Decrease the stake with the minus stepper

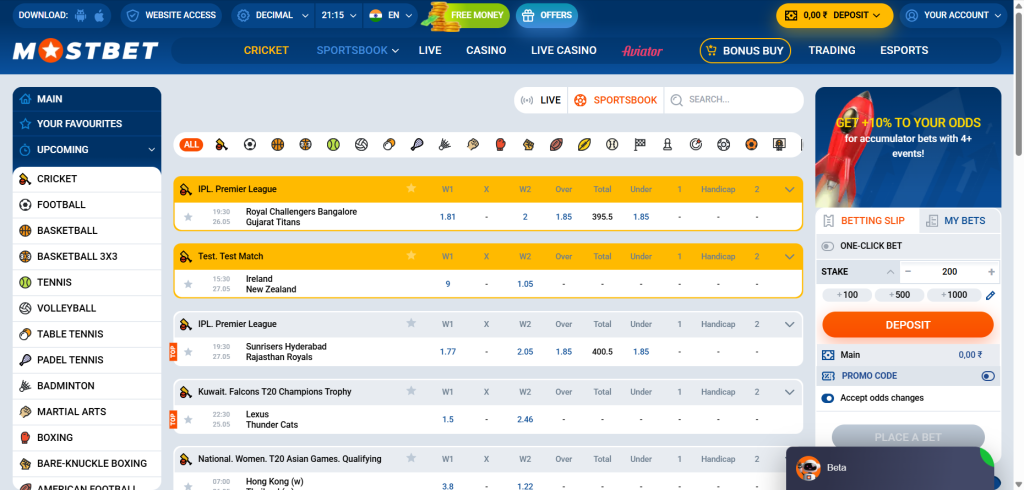pos(908,272)
